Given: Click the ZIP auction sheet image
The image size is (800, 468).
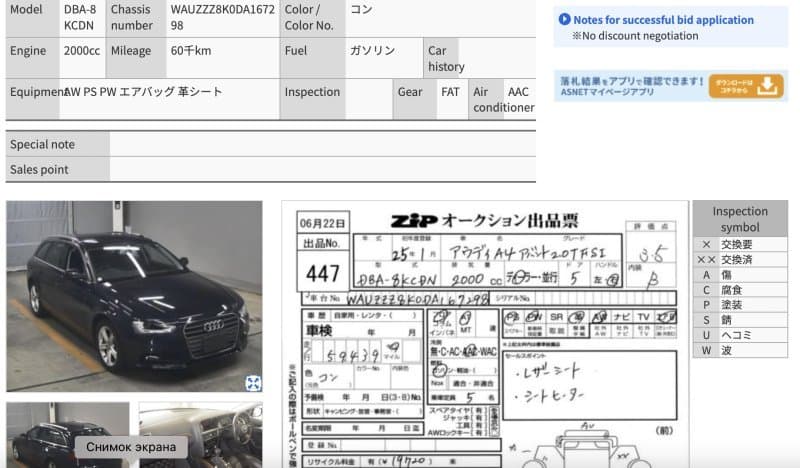Looking at the screenshot, I should [x=485, y=334].
